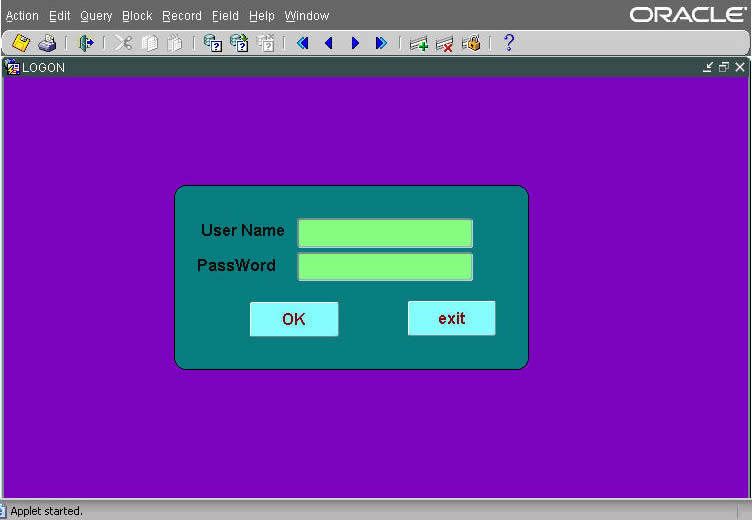Jump to last record with double-right arrow
The image size is (752, 520).
380,43
